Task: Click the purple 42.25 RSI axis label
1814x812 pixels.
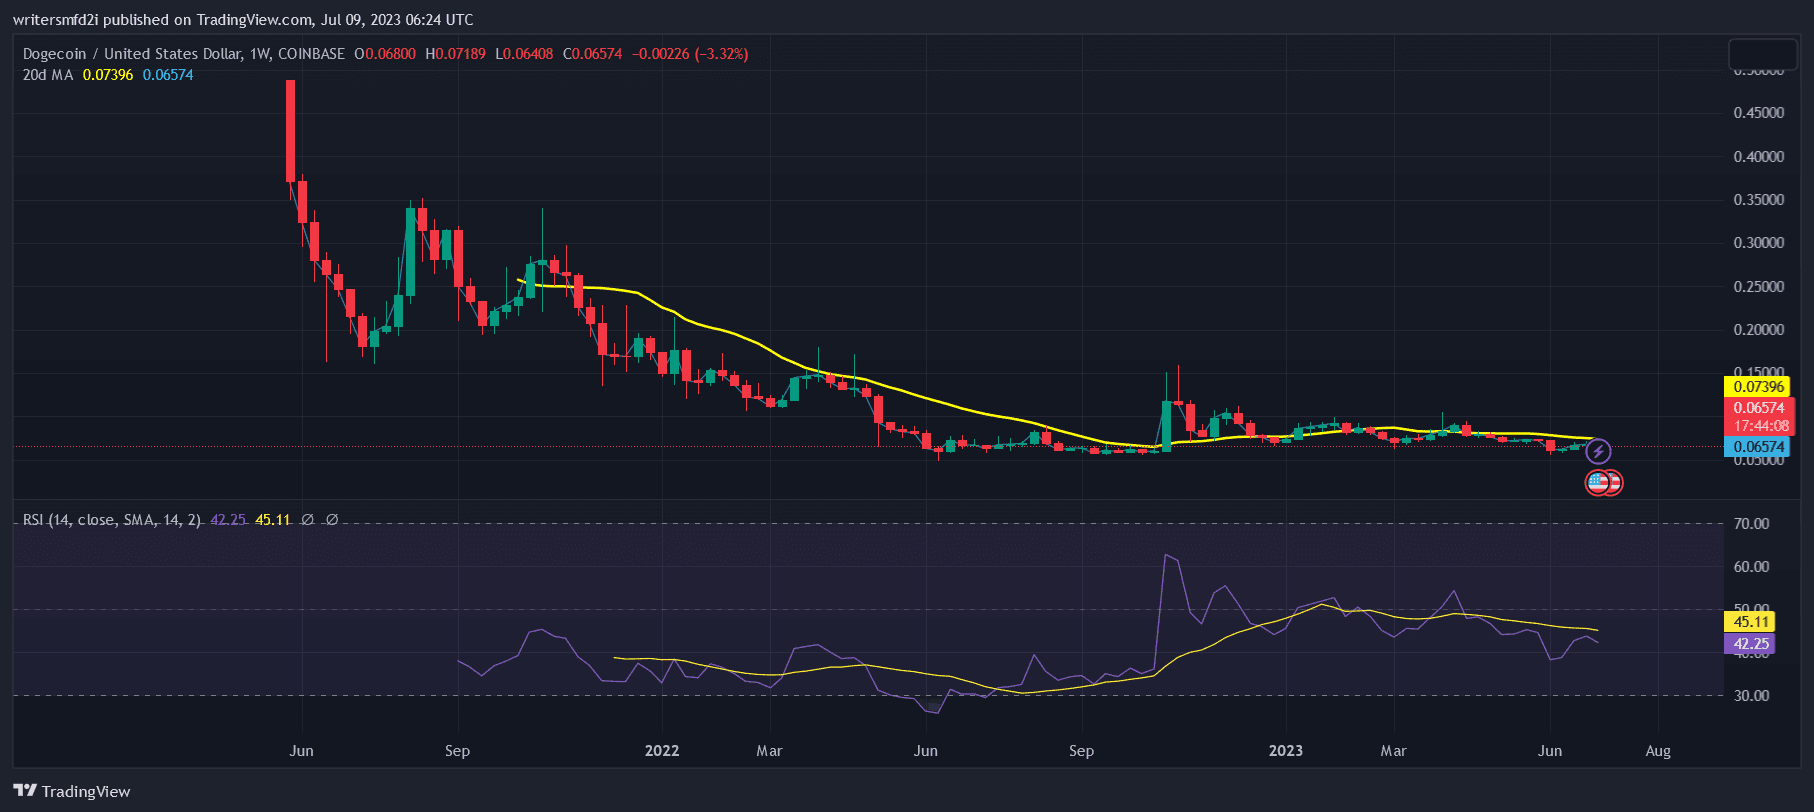Action: click(1751, 644)
